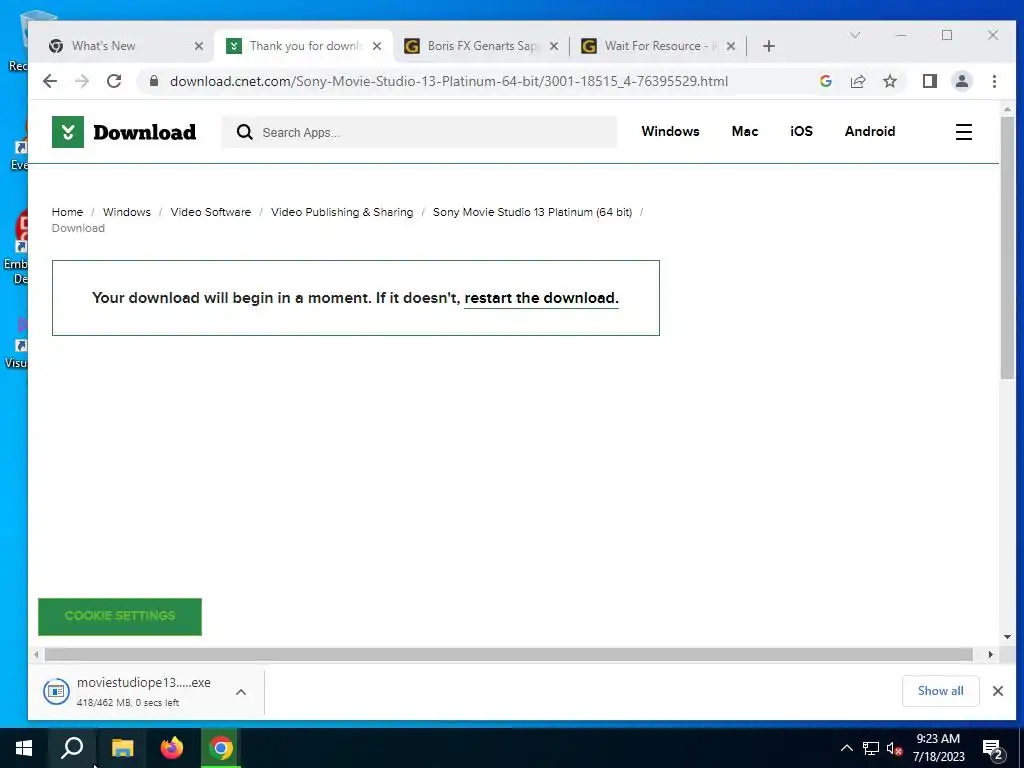Click the Cookie Settings button
Screen dimensions: 1024x768
click(x=120, y=616)
